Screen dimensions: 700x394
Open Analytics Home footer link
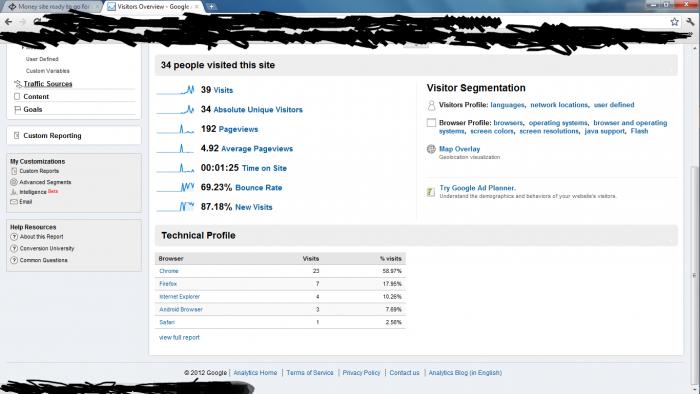[255, 373]
